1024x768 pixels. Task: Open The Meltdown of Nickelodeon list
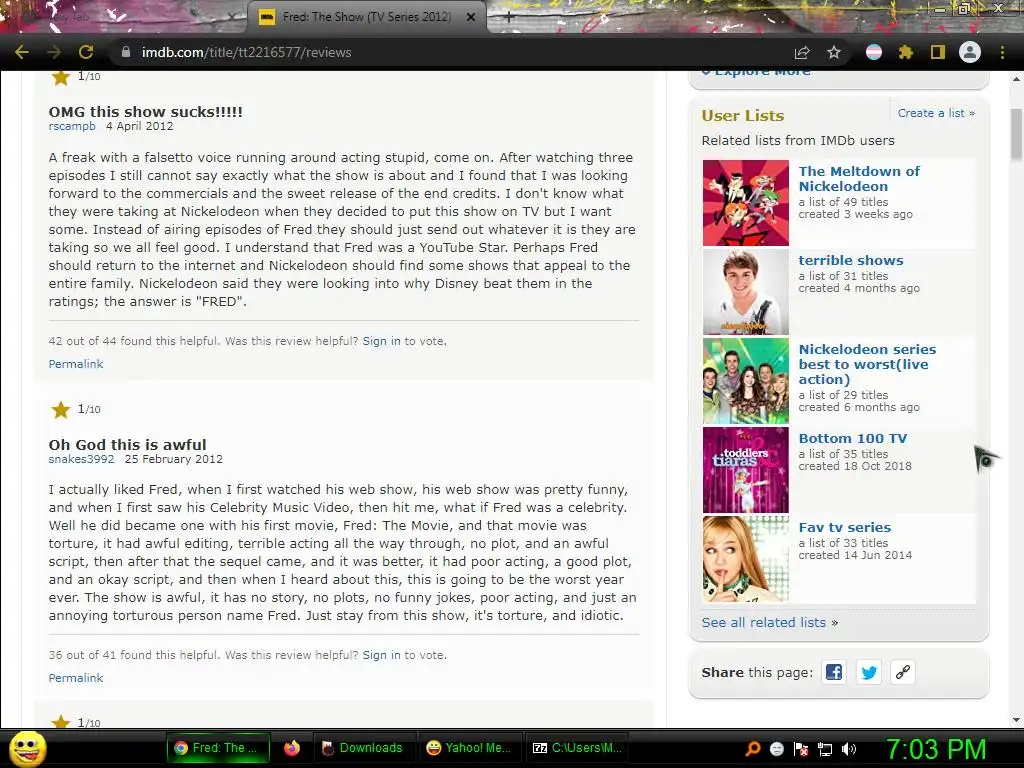coord(859,178)
